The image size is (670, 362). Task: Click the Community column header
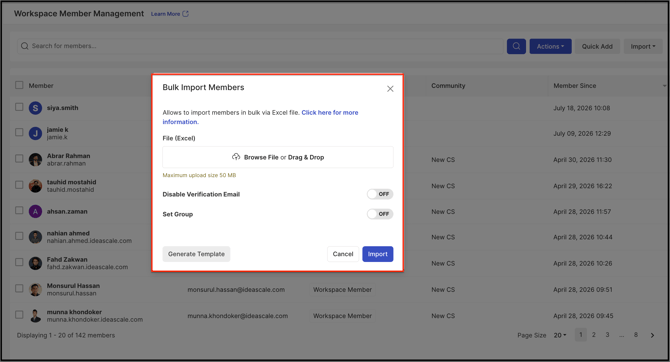click(448, 85)
